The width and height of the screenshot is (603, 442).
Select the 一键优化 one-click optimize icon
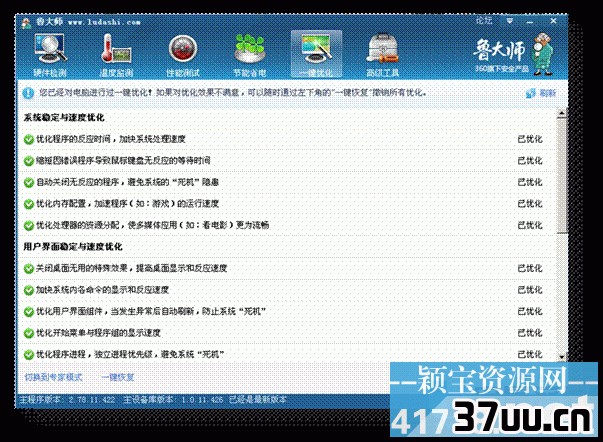[316, 54]
